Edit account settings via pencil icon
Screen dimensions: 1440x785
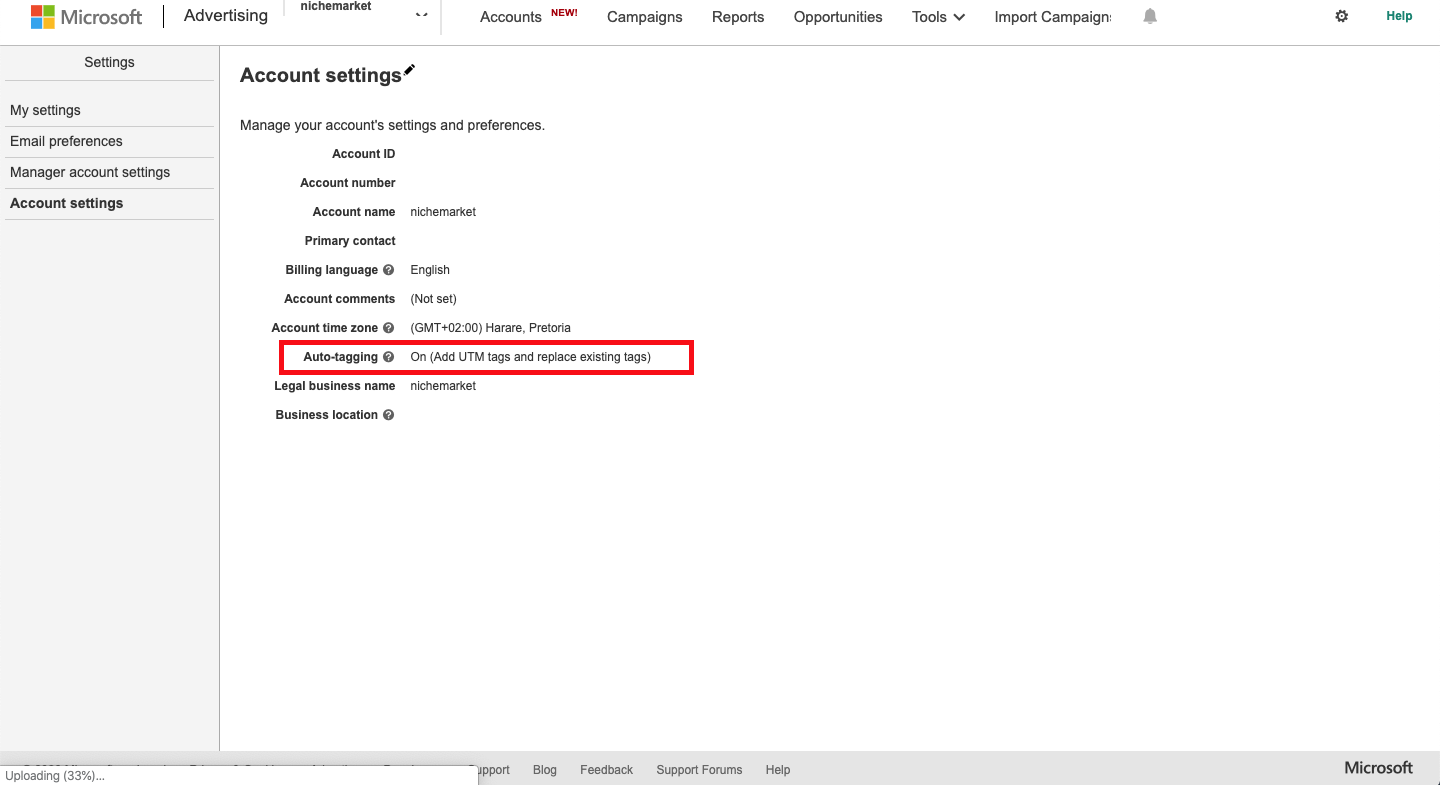[x=409, y=71]
